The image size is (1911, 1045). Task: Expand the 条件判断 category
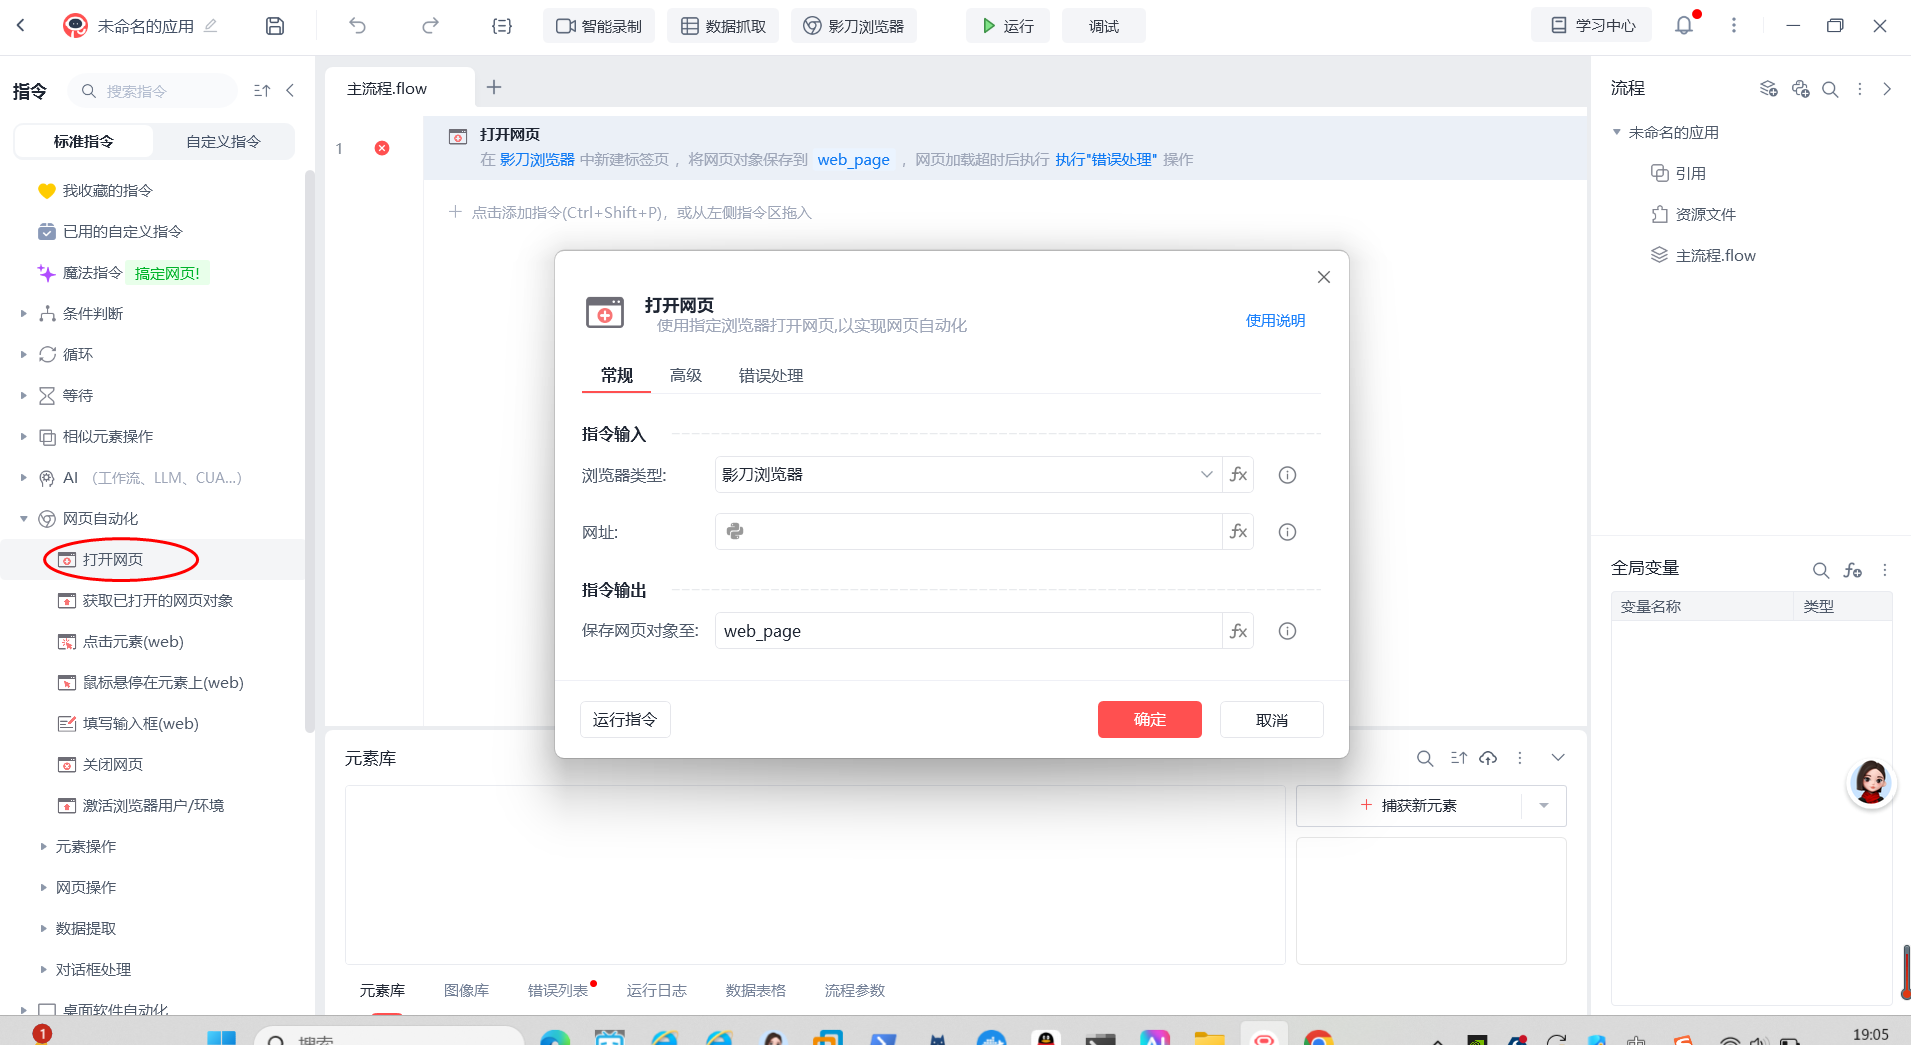(23, 314)
